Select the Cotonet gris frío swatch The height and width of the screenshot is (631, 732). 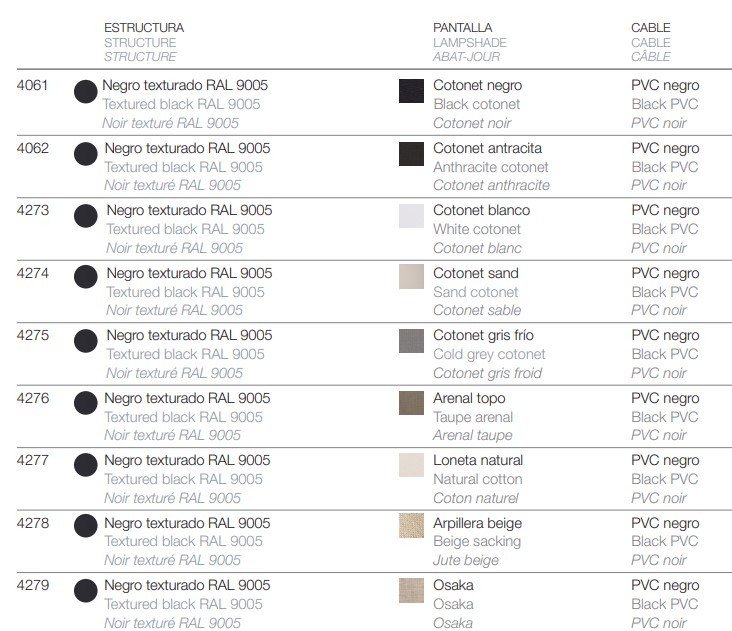click(411, 341)
